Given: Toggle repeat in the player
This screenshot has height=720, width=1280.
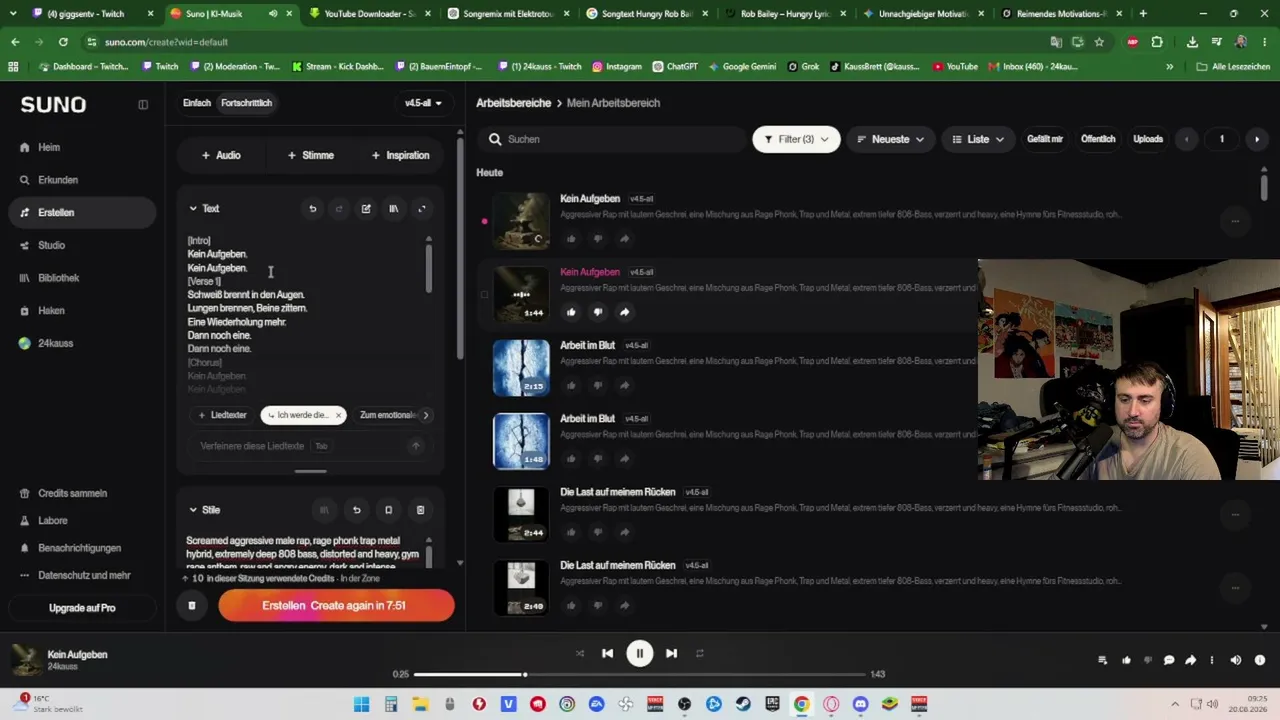Looking at the screenshot, I should pos(700,653).
